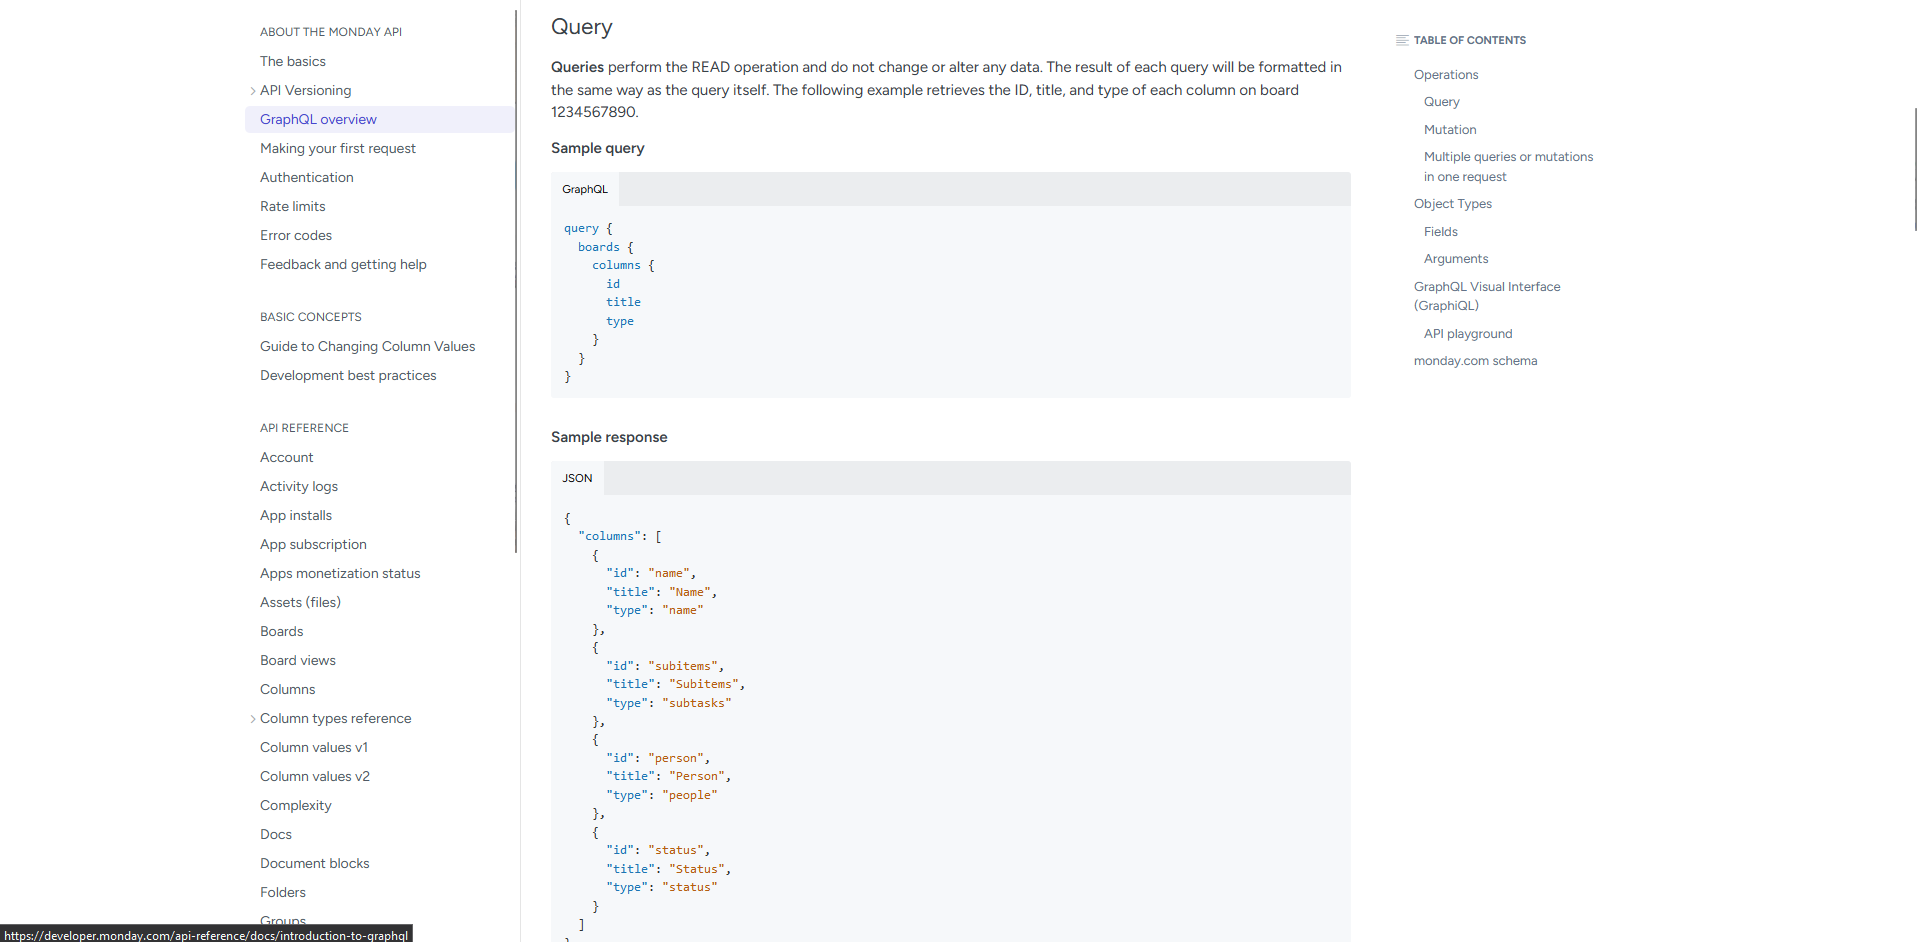The width and height of the screenshot is (1917, 942).
Task: Jump to Object Types in contents
Action: (x=1453, y=204)
